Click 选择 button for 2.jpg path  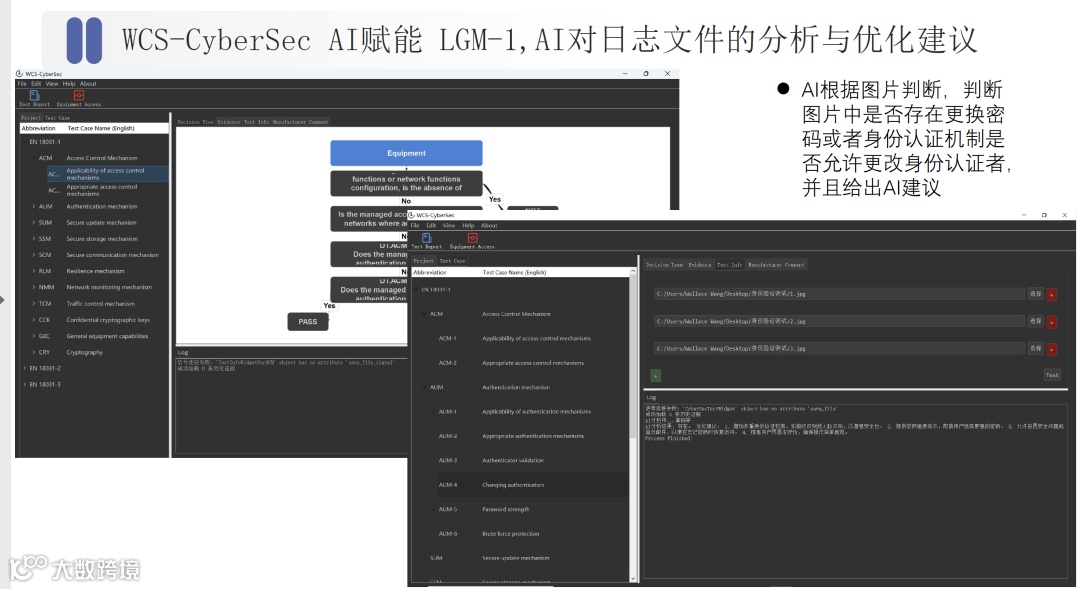1035,321
